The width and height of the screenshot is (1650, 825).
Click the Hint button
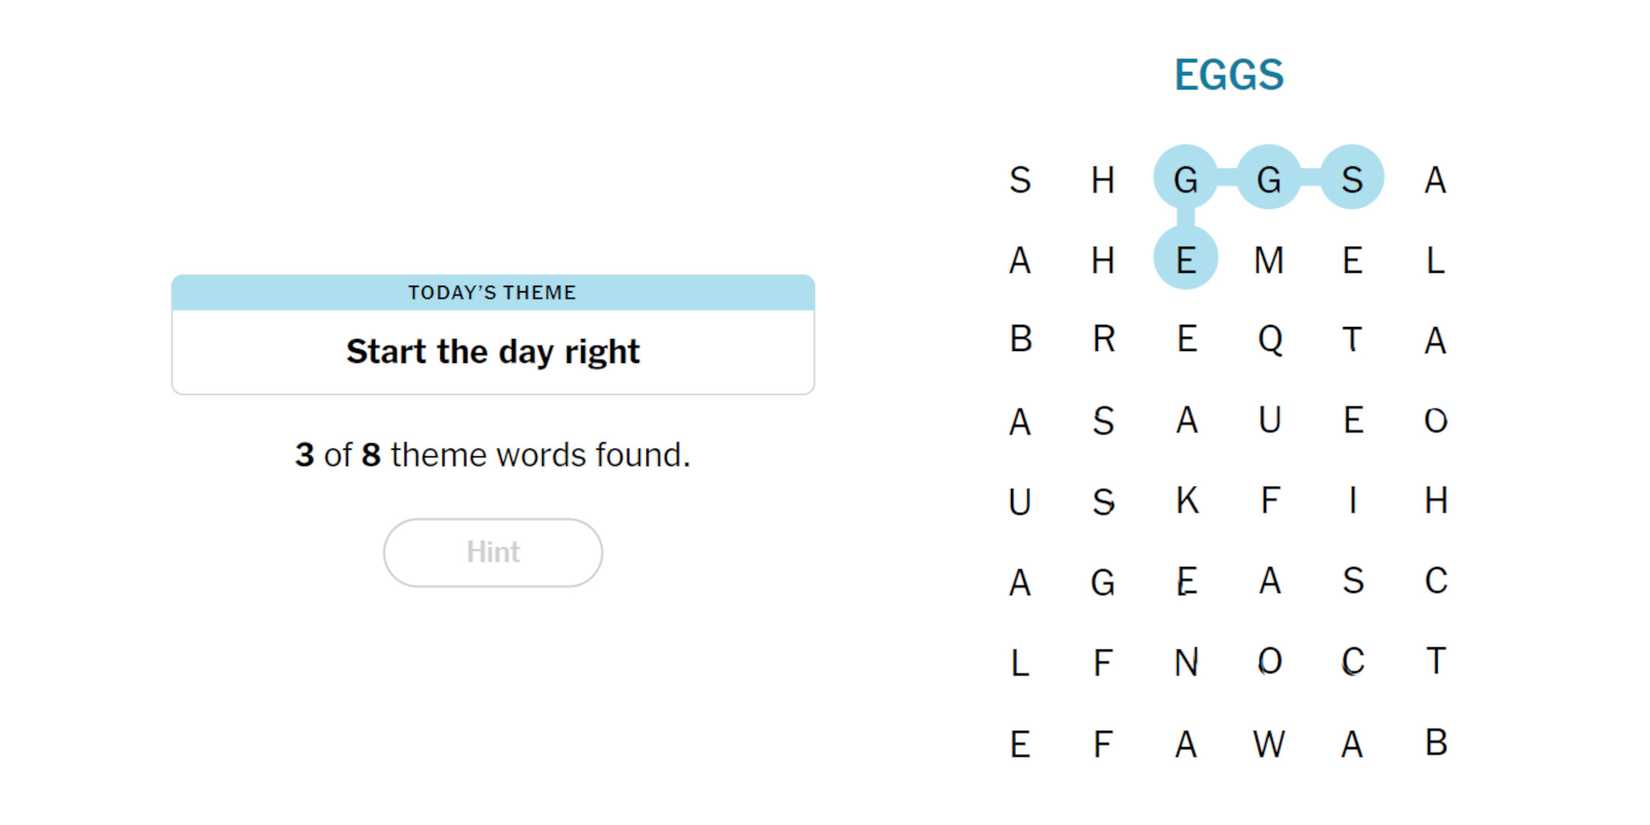point(493,552)
